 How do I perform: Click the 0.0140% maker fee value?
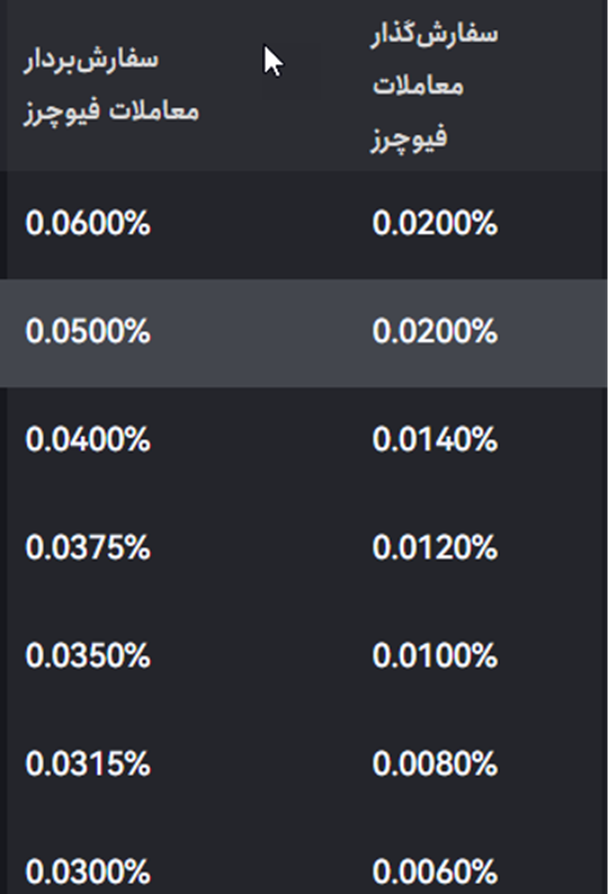coord(434,439)
